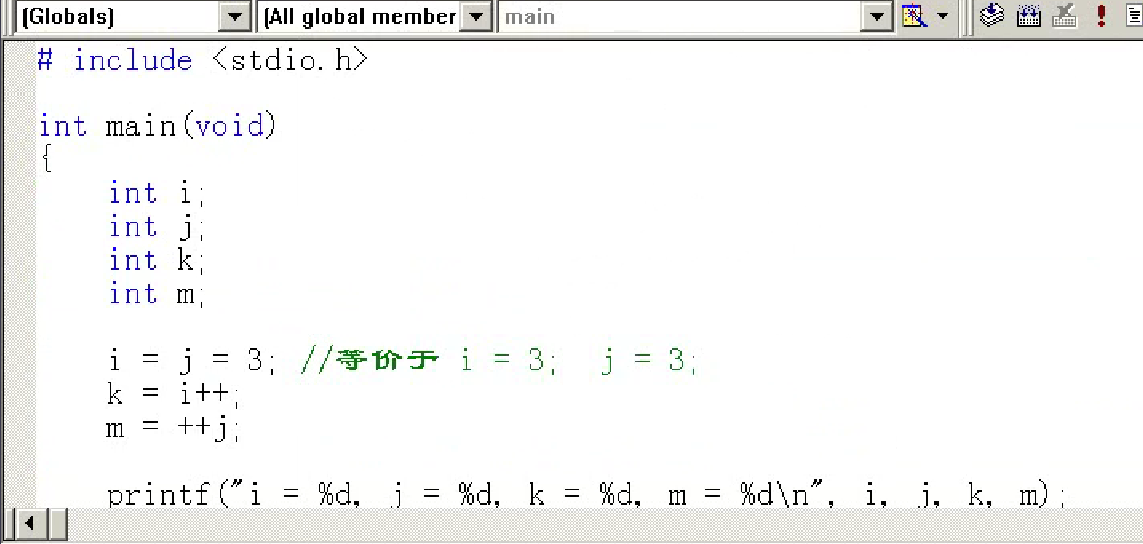The width and height of the screenshot is (1143, 544).
Task: Click the WizardBar actions wand icon
Action: coord(916,16)
